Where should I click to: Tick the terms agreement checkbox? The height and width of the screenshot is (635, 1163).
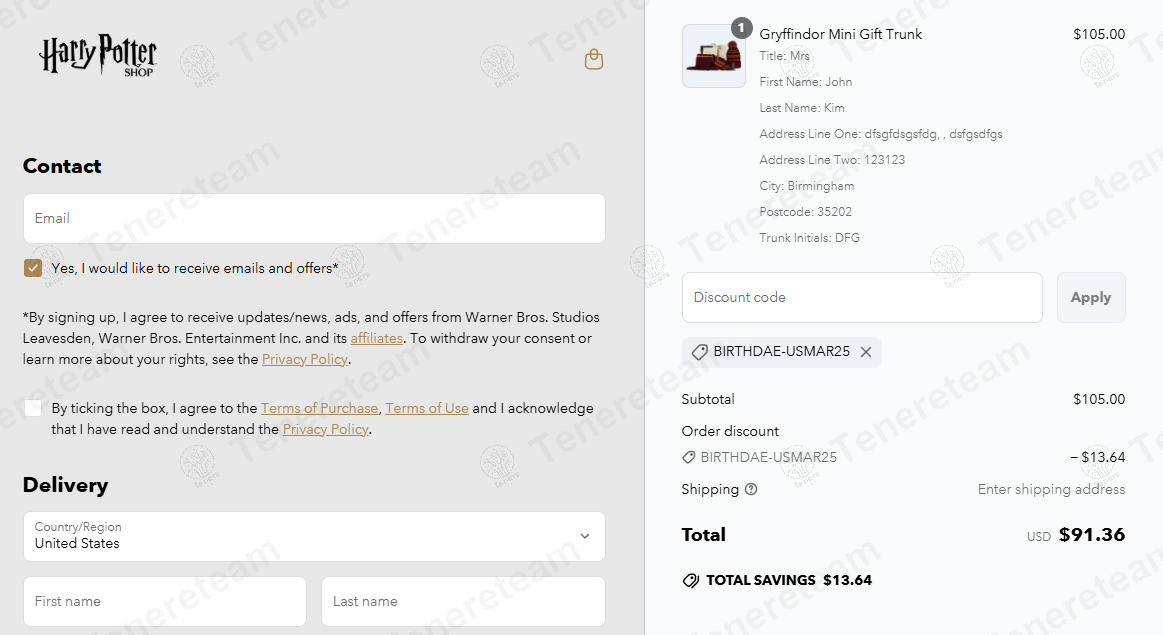pyautogui.click(x=33, y=408)
